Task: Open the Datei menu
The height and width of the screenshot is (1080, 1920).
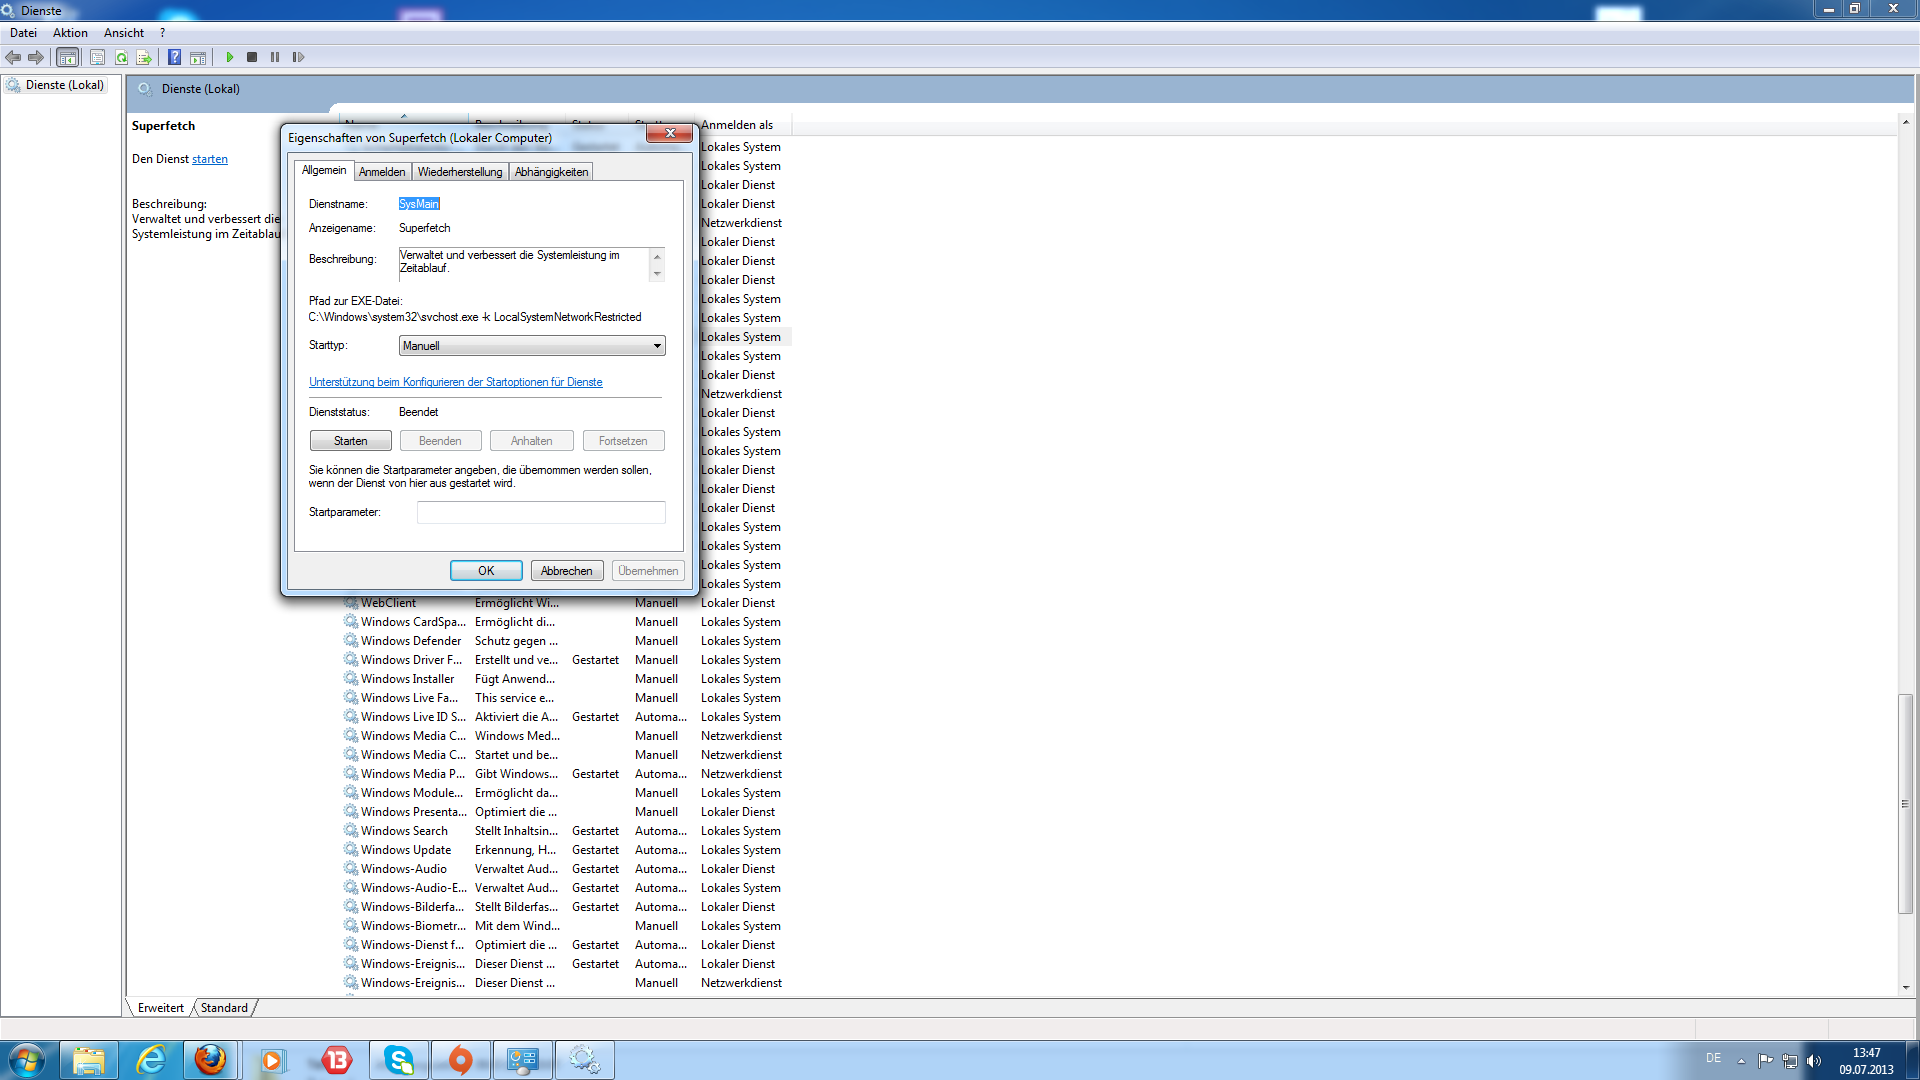Action: point(23,33)
